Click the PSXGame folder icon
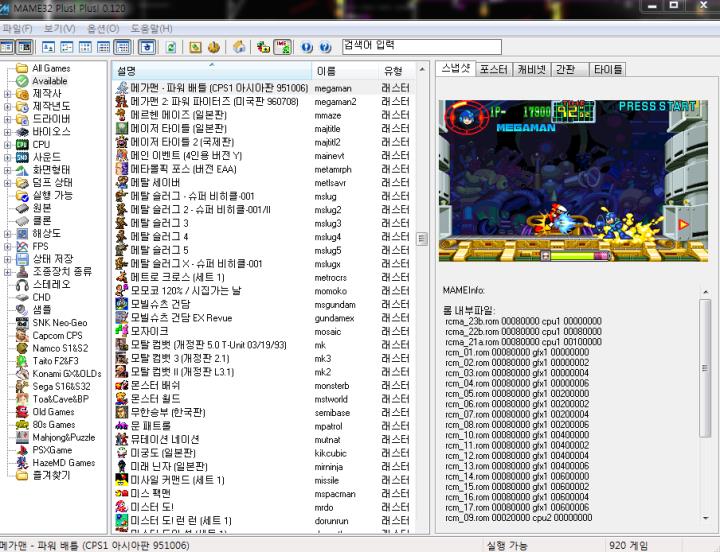The width and height of the screenshot is (720, 552). click(22, 450)
